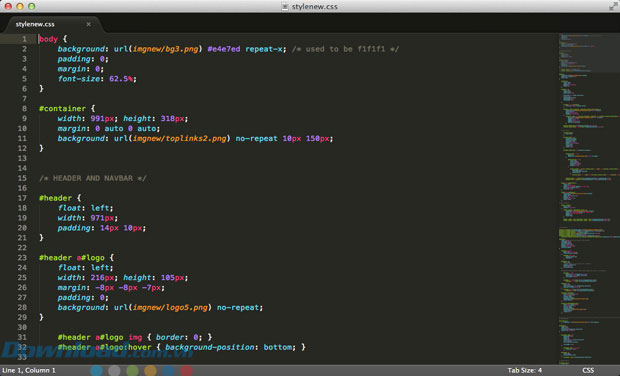
Task: Click the #header a#logo selector on line 23
Action: pos(72,257)
